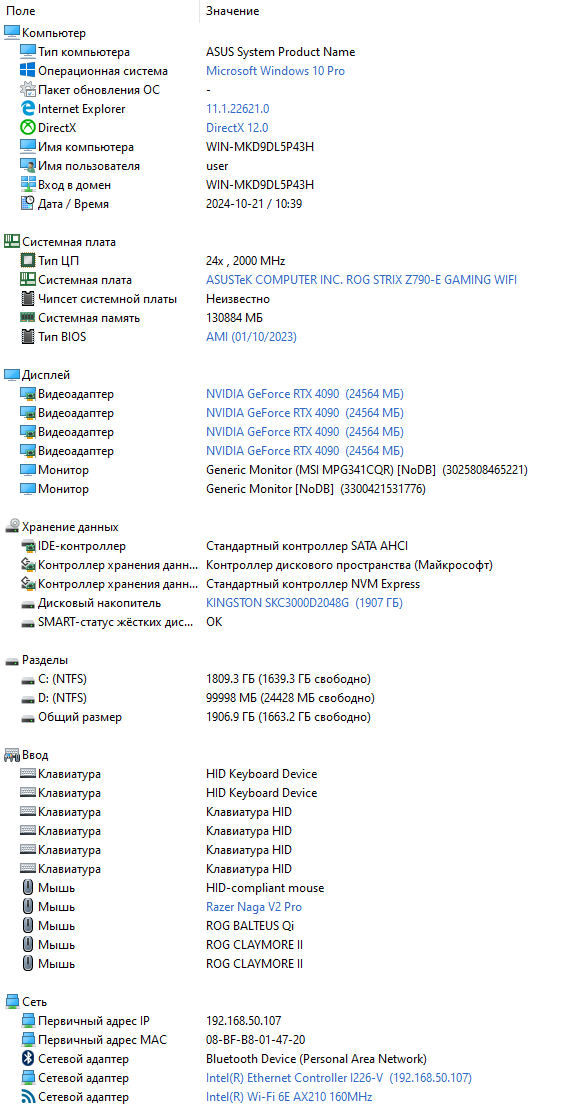
Task: Click the AMI (01/10/2023) BIOS link
Action: (251, 337)
